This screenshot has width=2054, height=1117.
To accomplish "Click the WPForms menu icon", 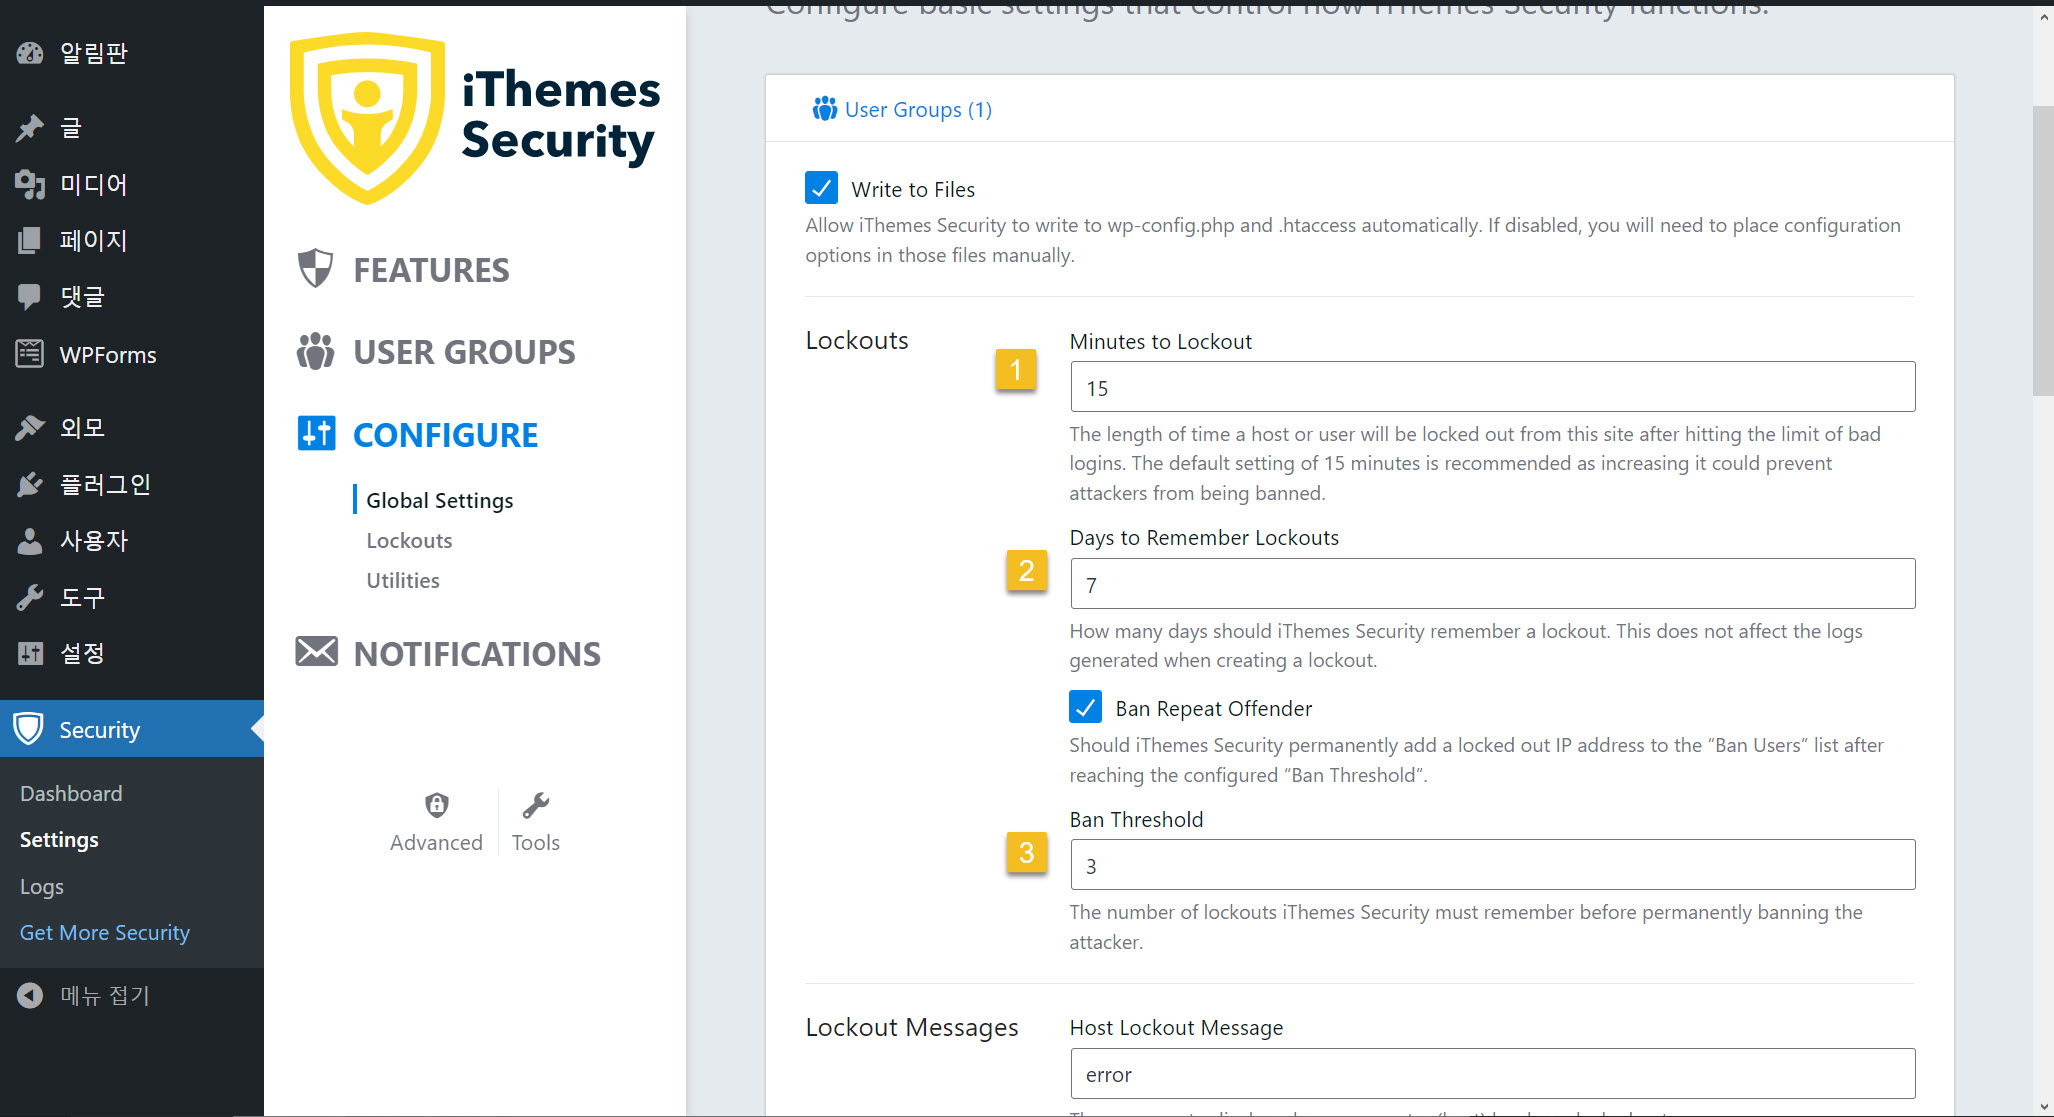I will pos(30,354).
